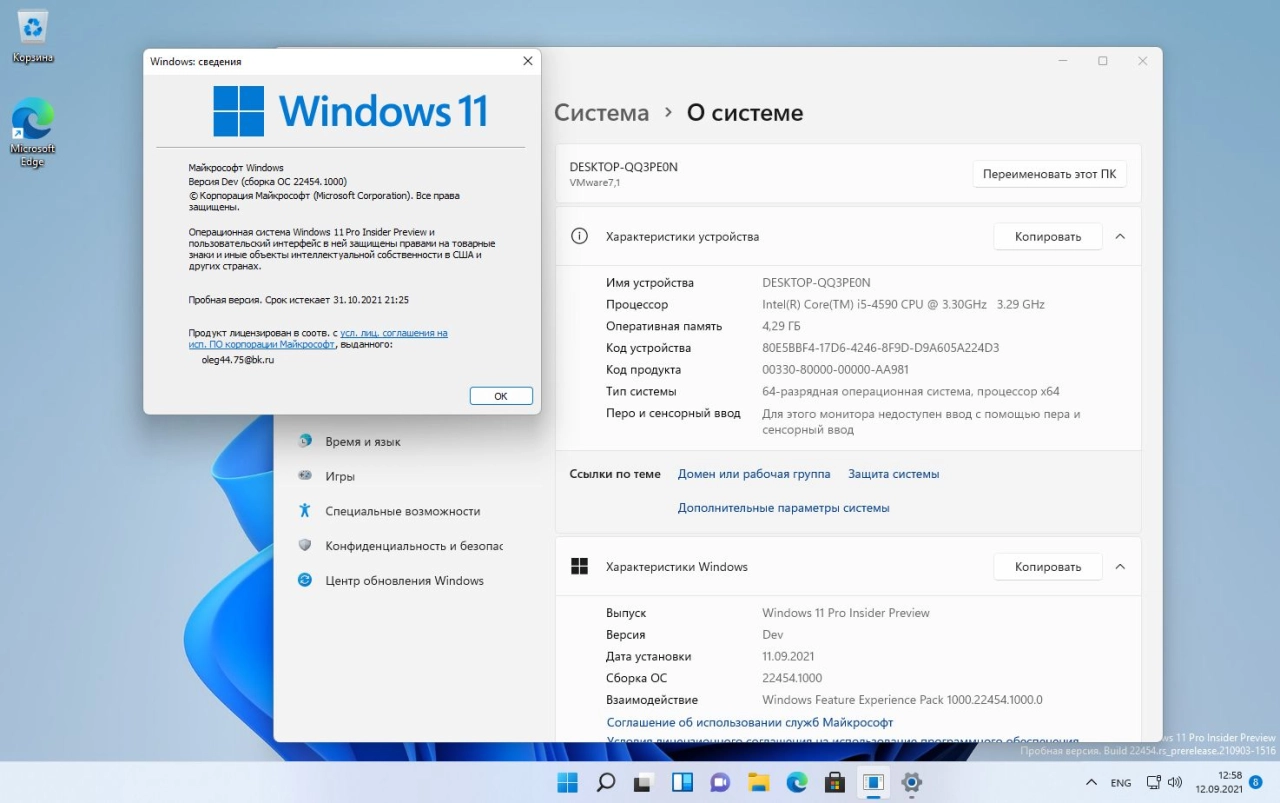Image resolution: width=1280 pixels, height=803 pixels.
Task: Maximize the Settings window
Action: 1103,61
